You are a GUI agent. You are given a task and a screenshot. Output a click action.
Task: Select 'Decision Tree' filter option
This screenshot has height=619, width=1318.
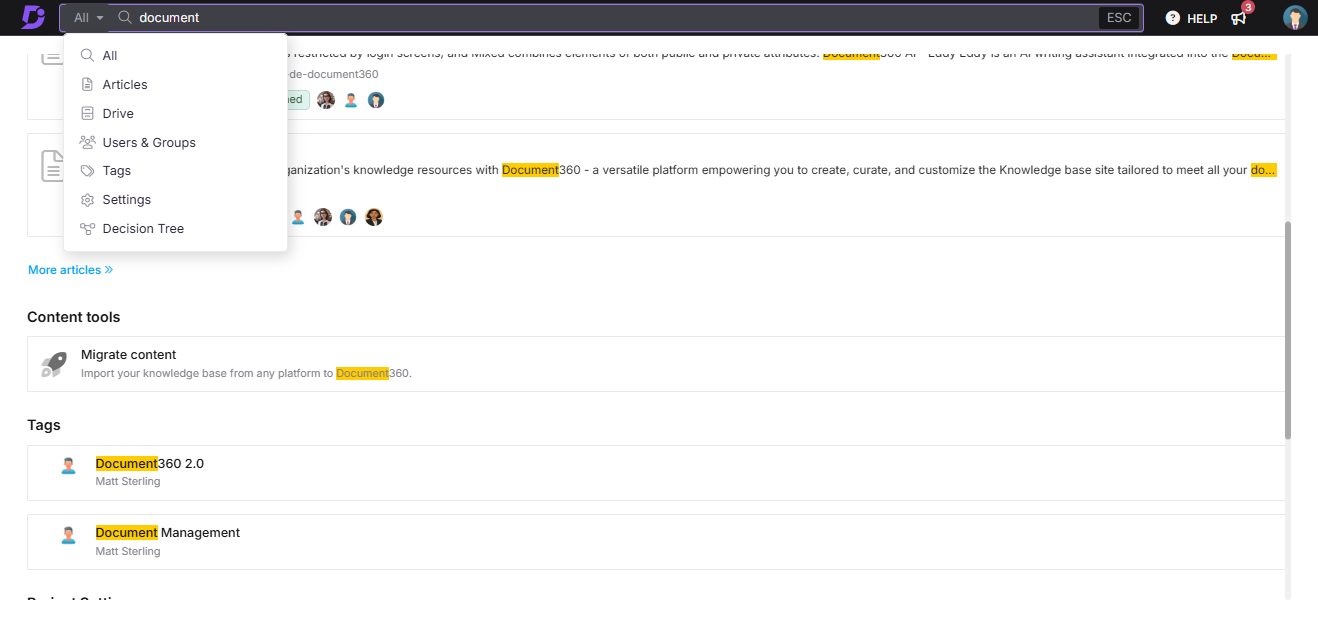click(175, 229)
